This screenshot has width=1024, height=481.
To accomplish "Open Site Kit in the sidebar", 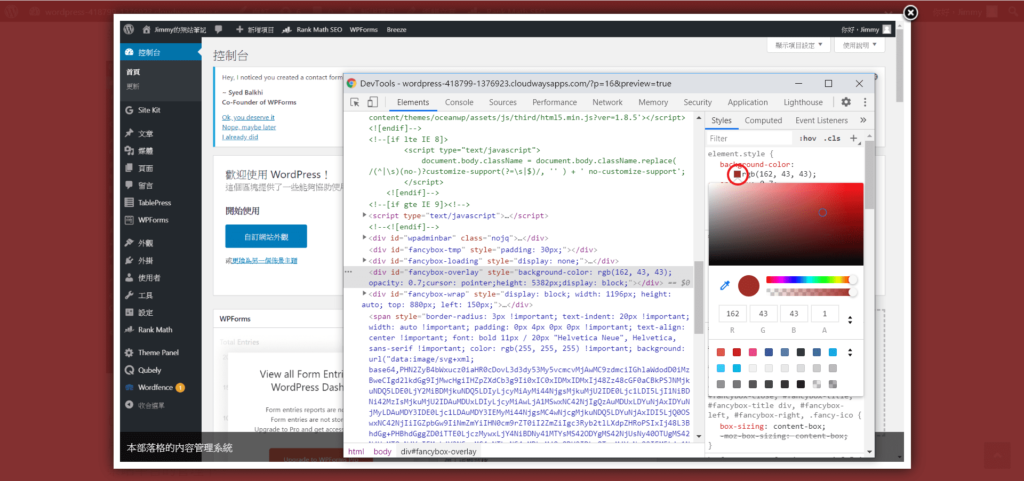I will pos(149,110).
